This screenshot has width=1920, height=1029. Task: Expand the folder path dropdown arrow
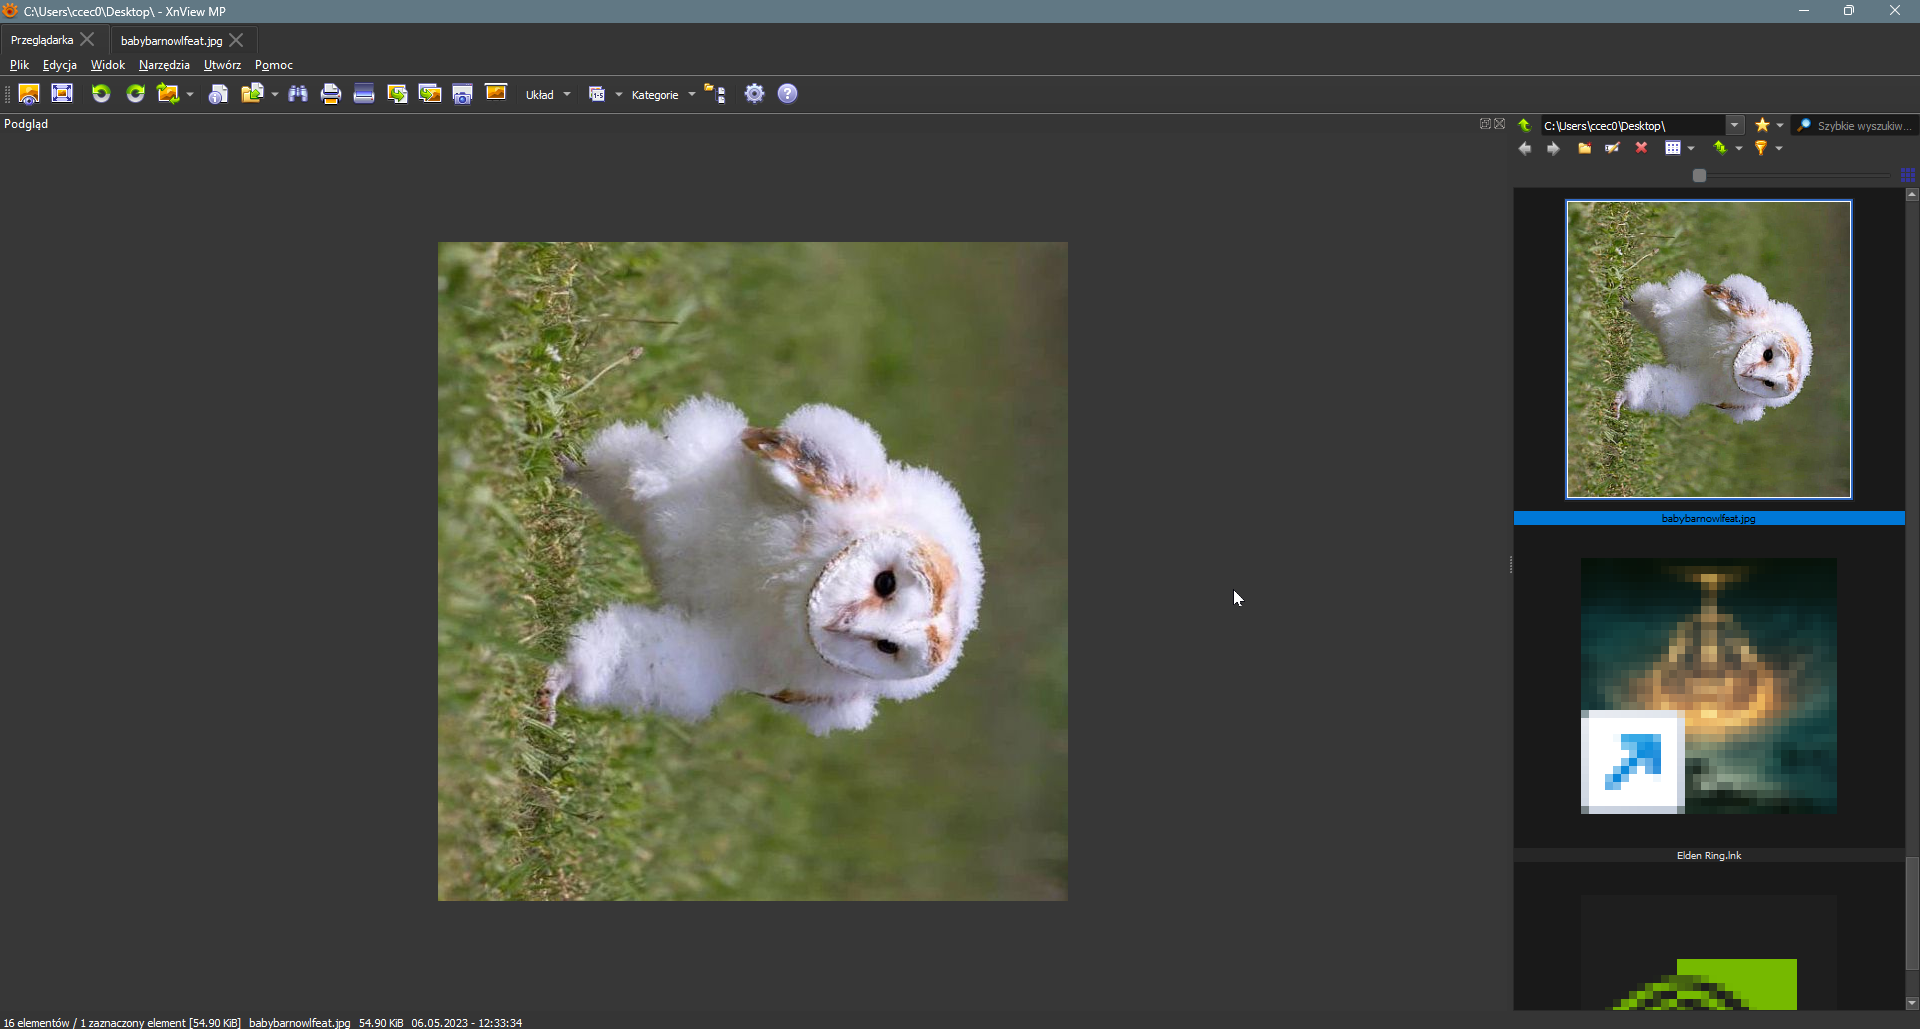click(x=1735, y=126)
